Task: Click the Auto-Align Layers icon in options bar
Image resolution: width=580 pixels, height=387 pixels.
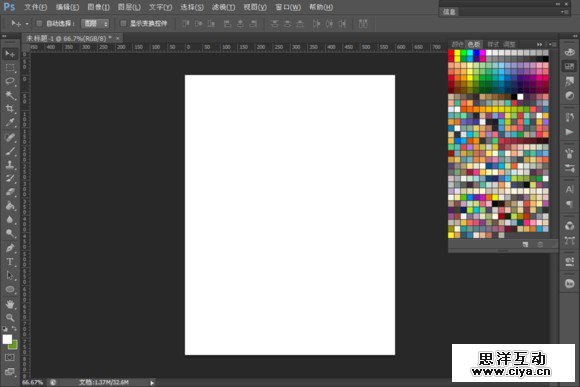Action: coord(363,24)
